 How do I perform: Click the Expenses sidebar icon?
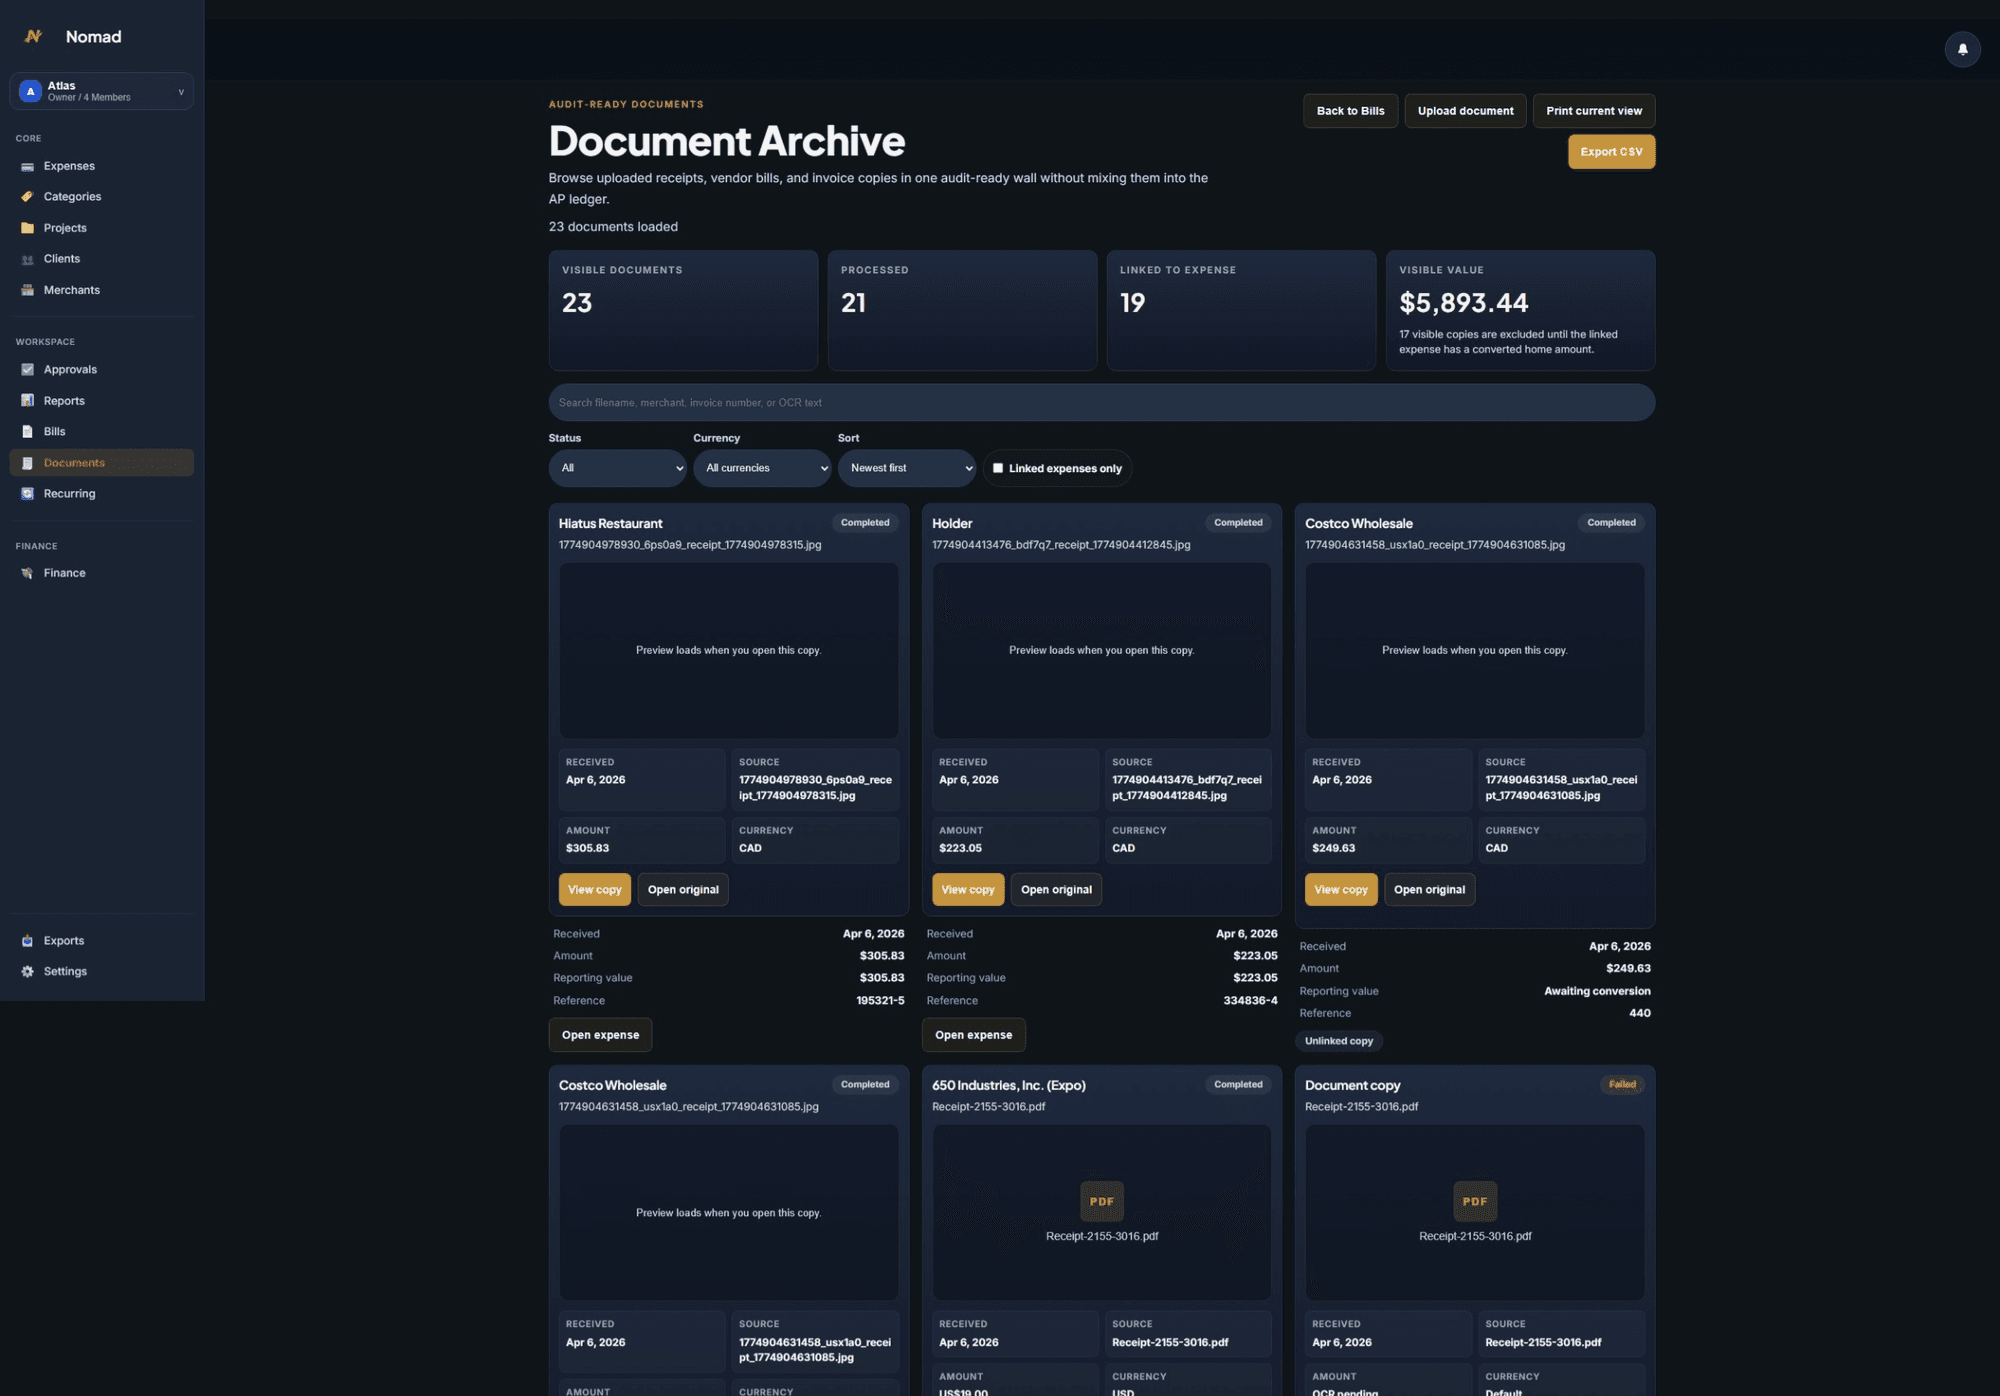tap(27, 166)
